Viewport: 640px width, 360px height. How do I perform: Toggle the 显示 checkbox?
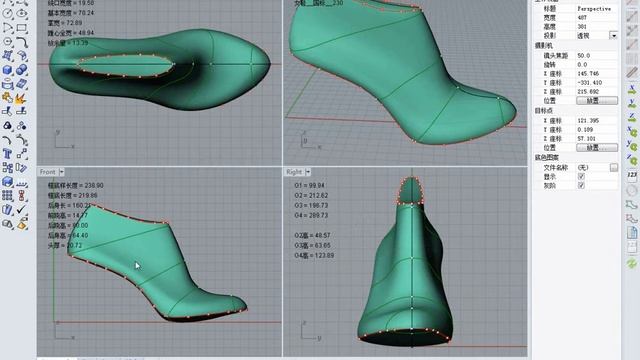[581, 177]
